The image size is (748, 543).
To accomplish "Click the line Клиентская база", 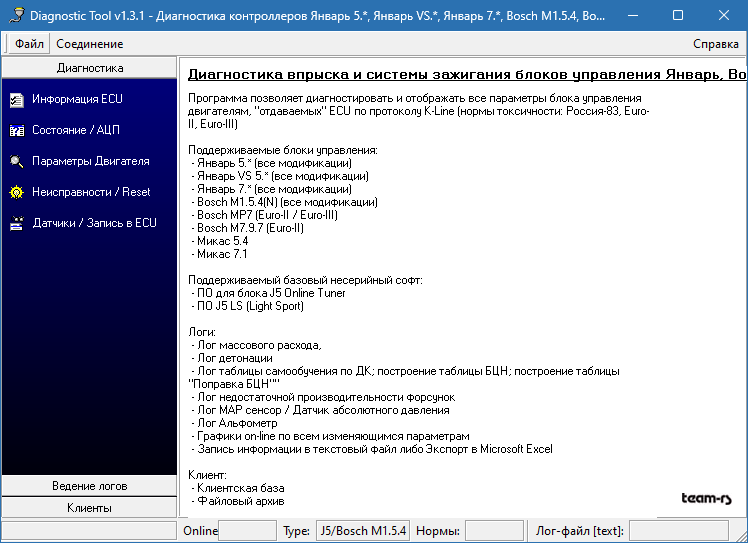I will tap(238, 488).
